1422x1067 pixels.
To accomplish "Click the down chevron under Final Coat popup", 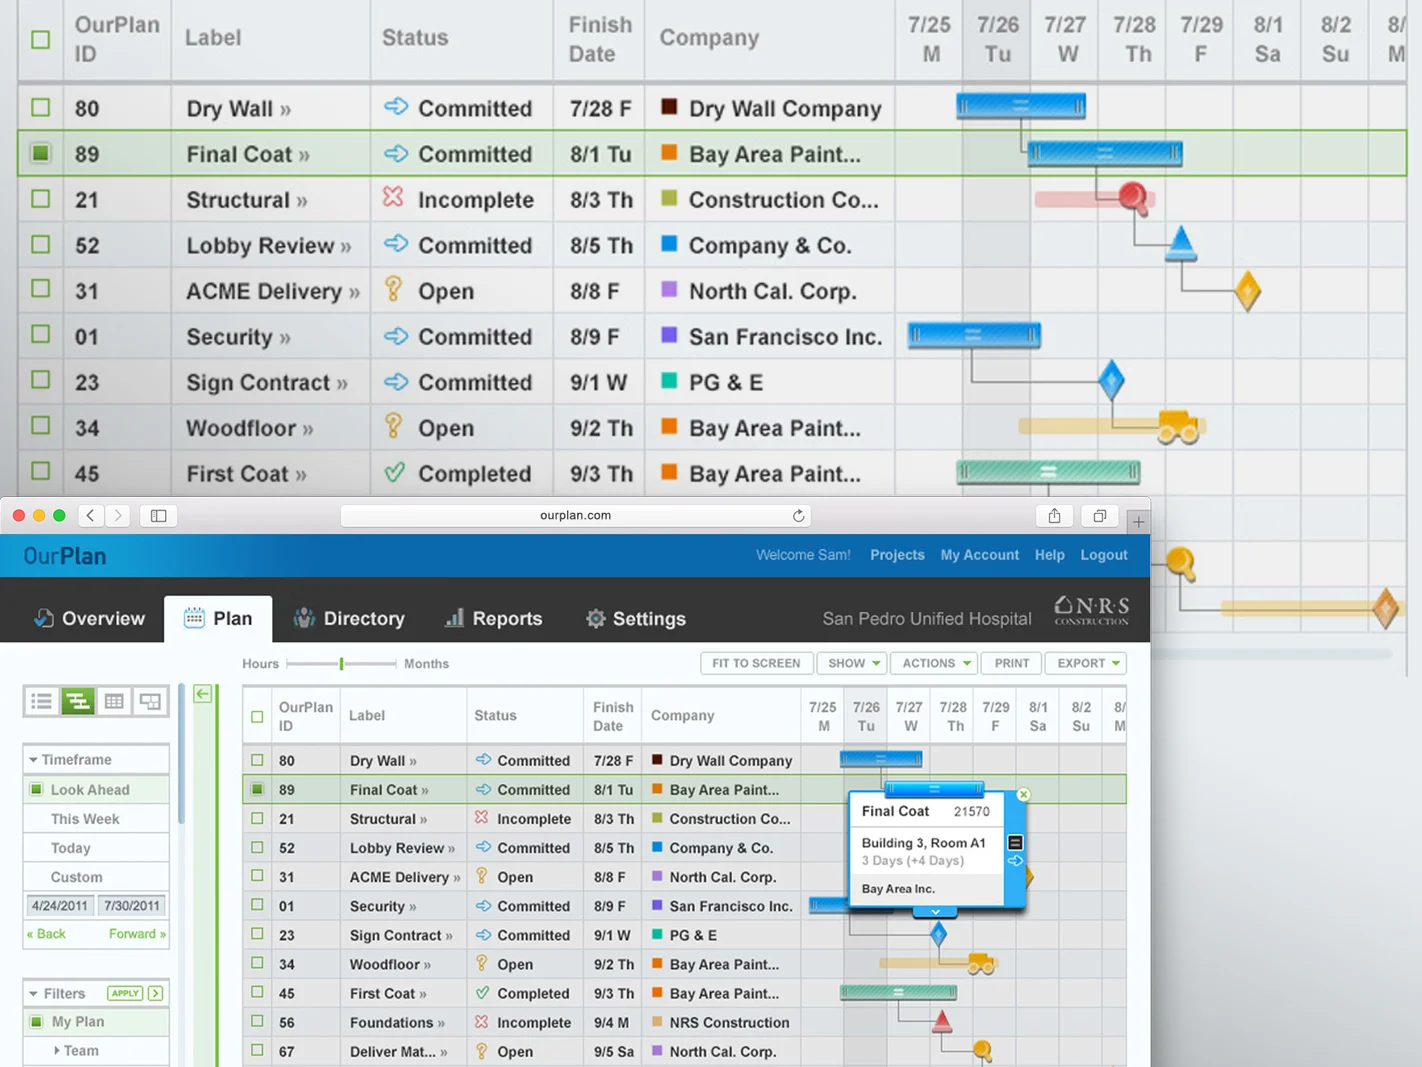I will (935, 912).
